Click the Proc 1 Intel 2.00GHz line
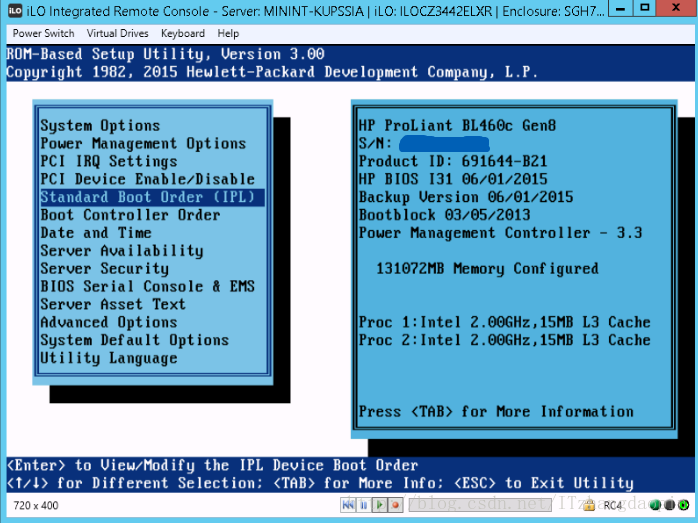 504,322
